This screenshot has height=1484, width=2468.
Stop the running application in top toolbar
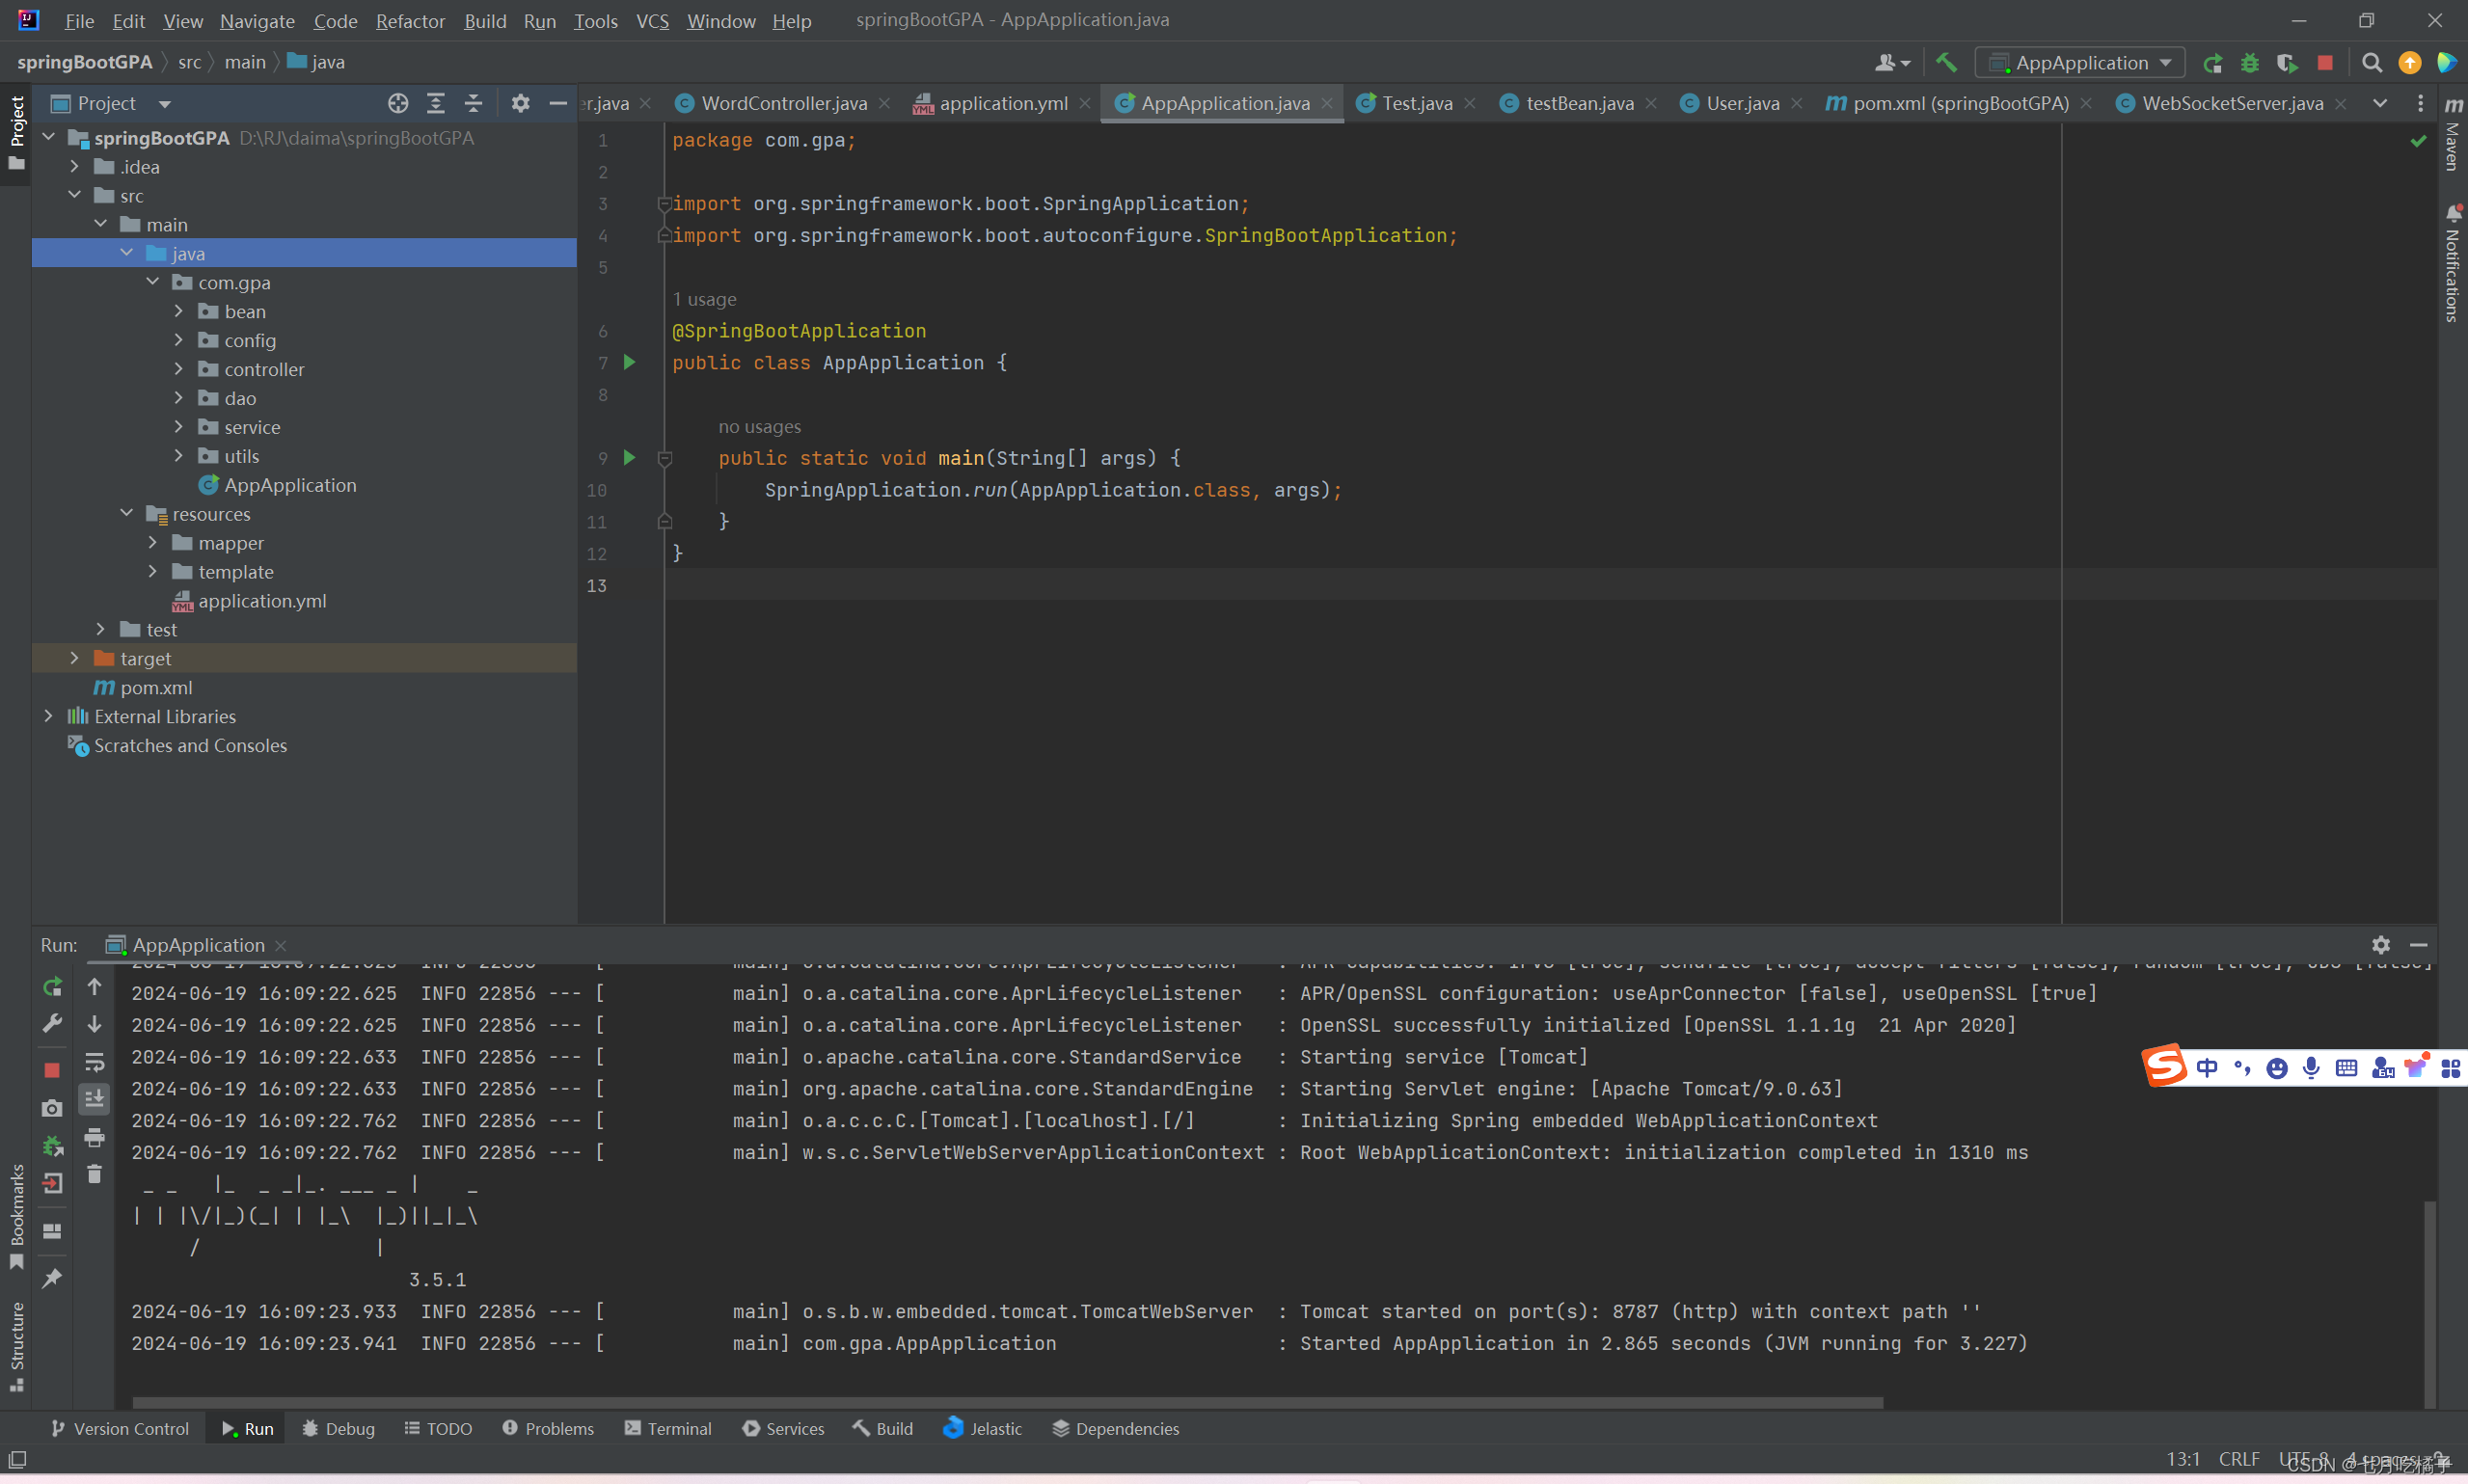[2325, 63]
